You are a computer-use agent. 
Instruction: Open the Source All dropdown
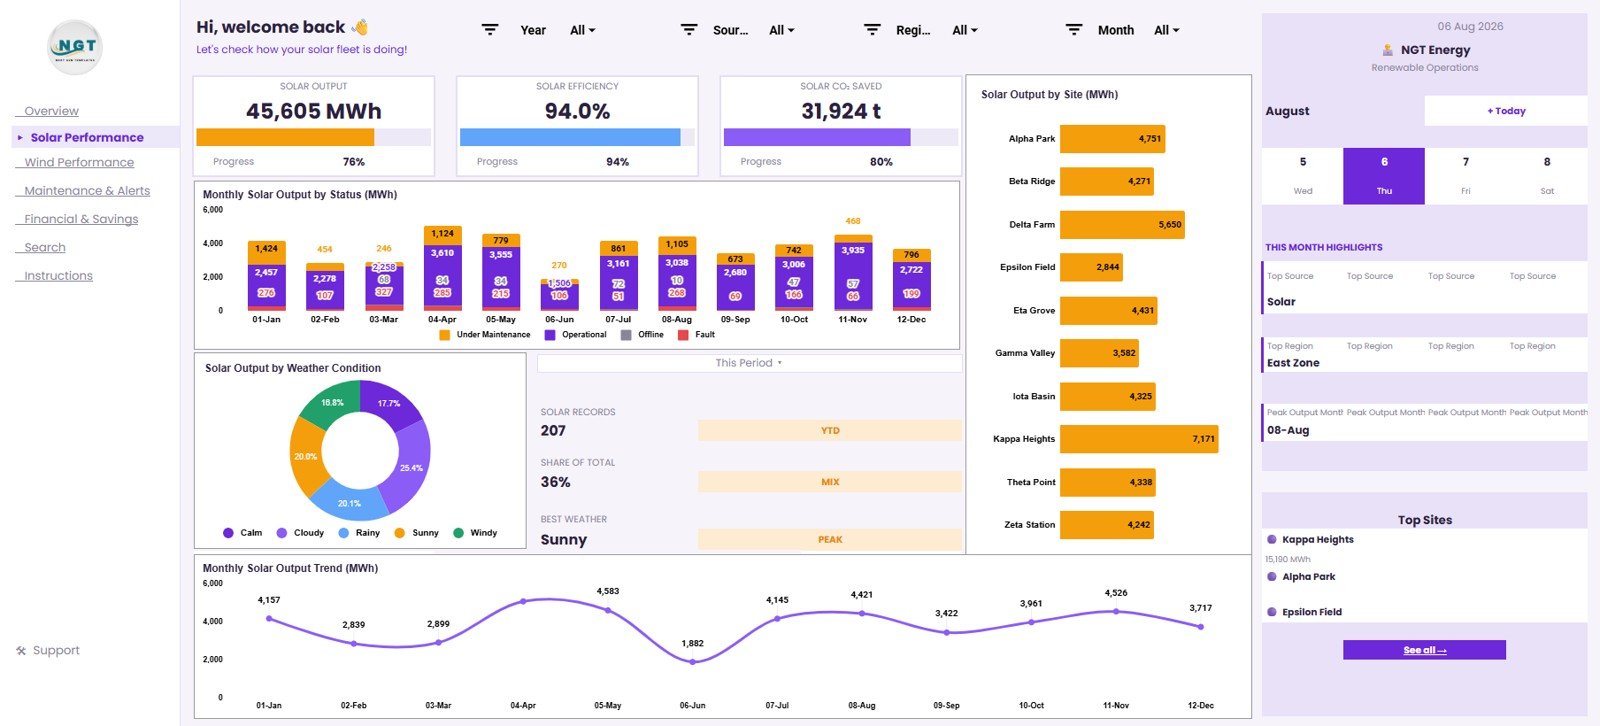(781, 30)
